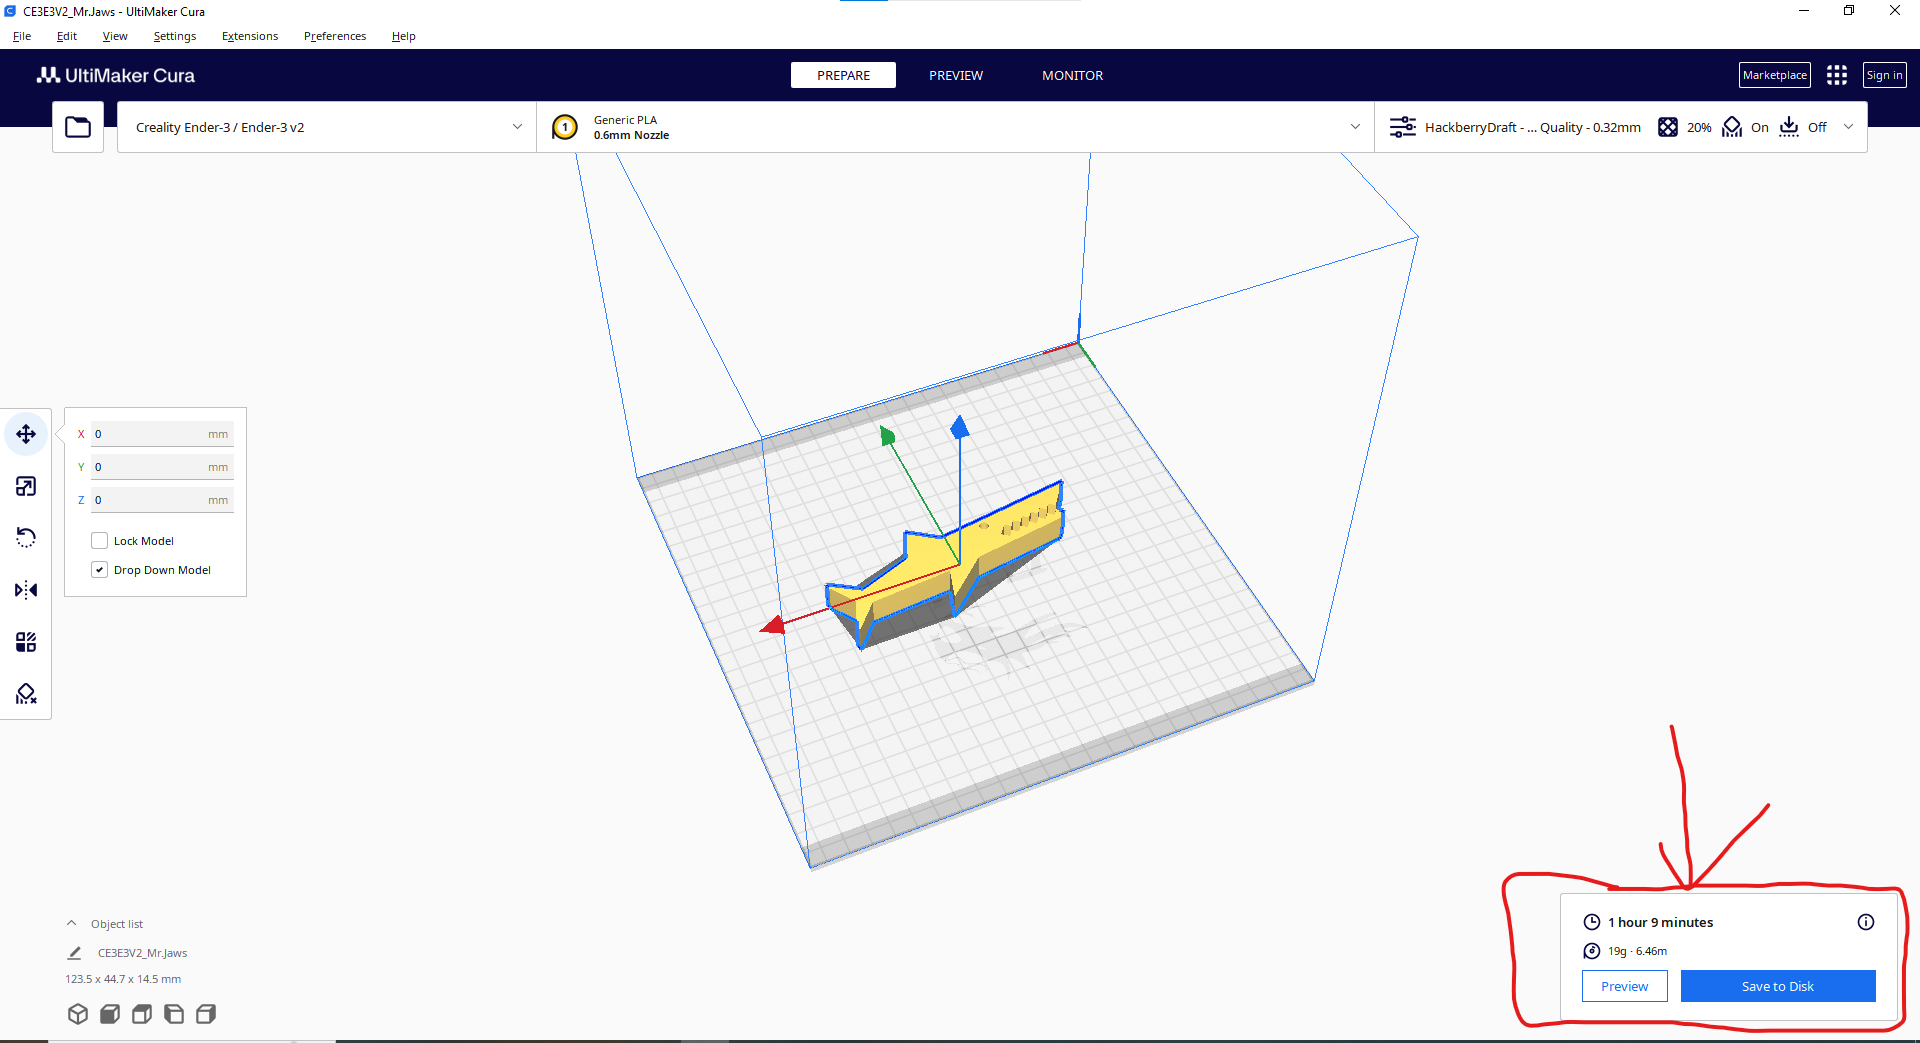Rename model with the pencil icon
This screenshot has width=1920, height=1043.
[75, 953]
